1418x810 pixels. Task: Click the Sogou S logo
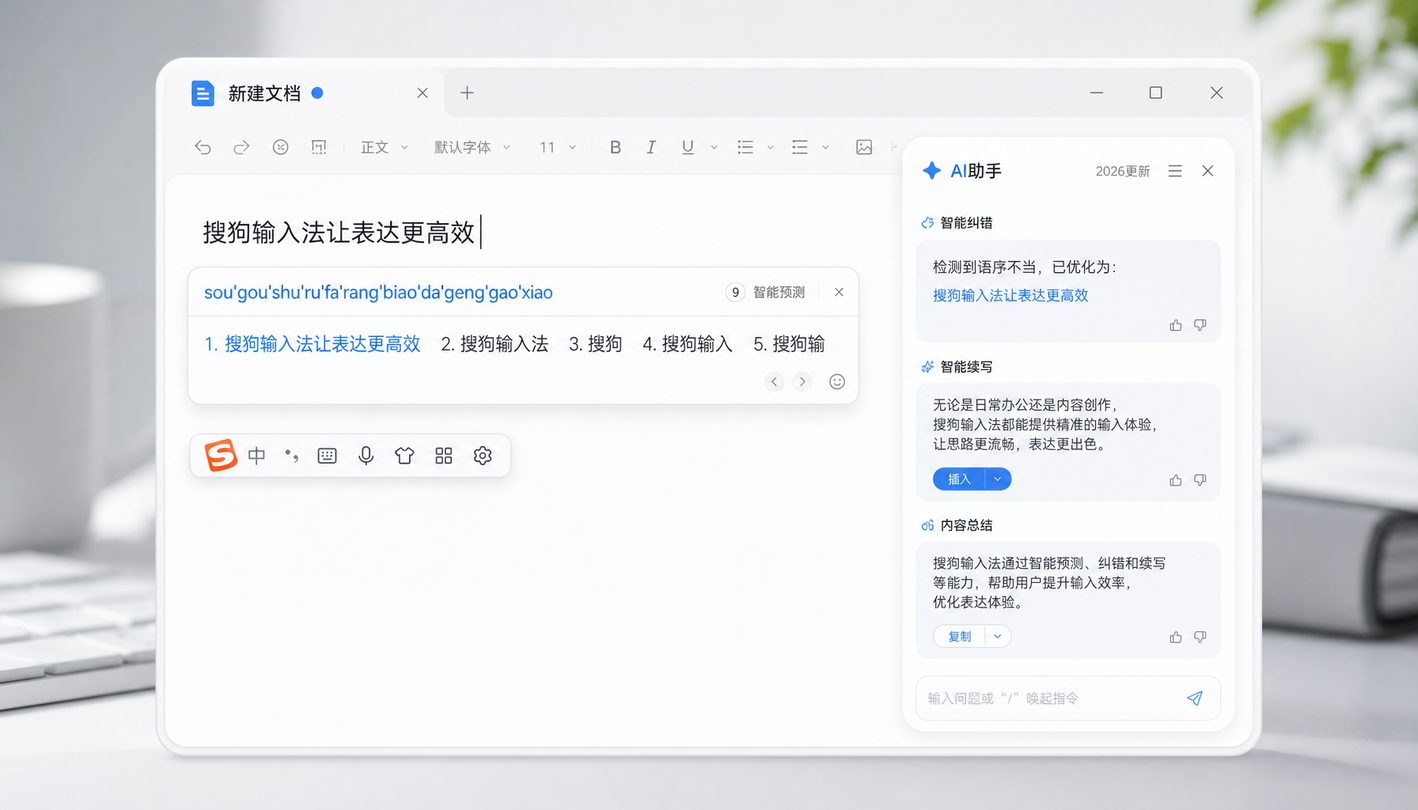point(221,455)
